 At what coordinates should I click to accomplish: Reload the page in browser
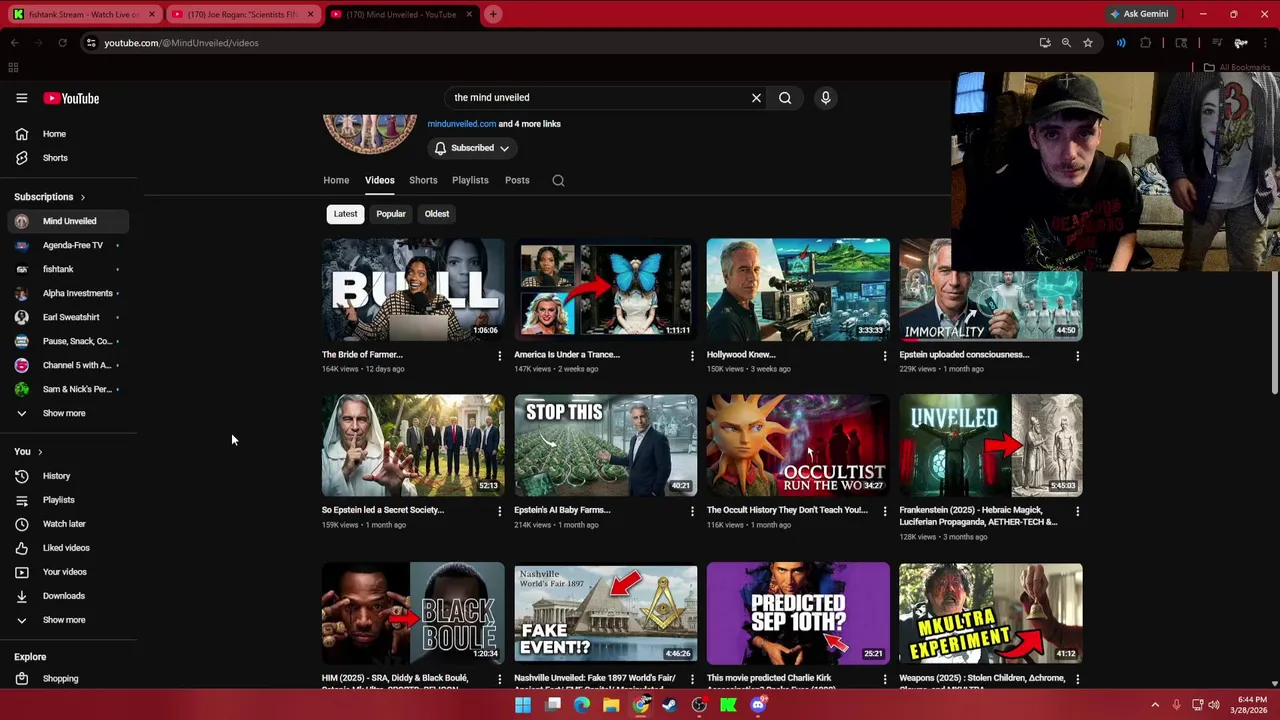[x=62, y=43]
